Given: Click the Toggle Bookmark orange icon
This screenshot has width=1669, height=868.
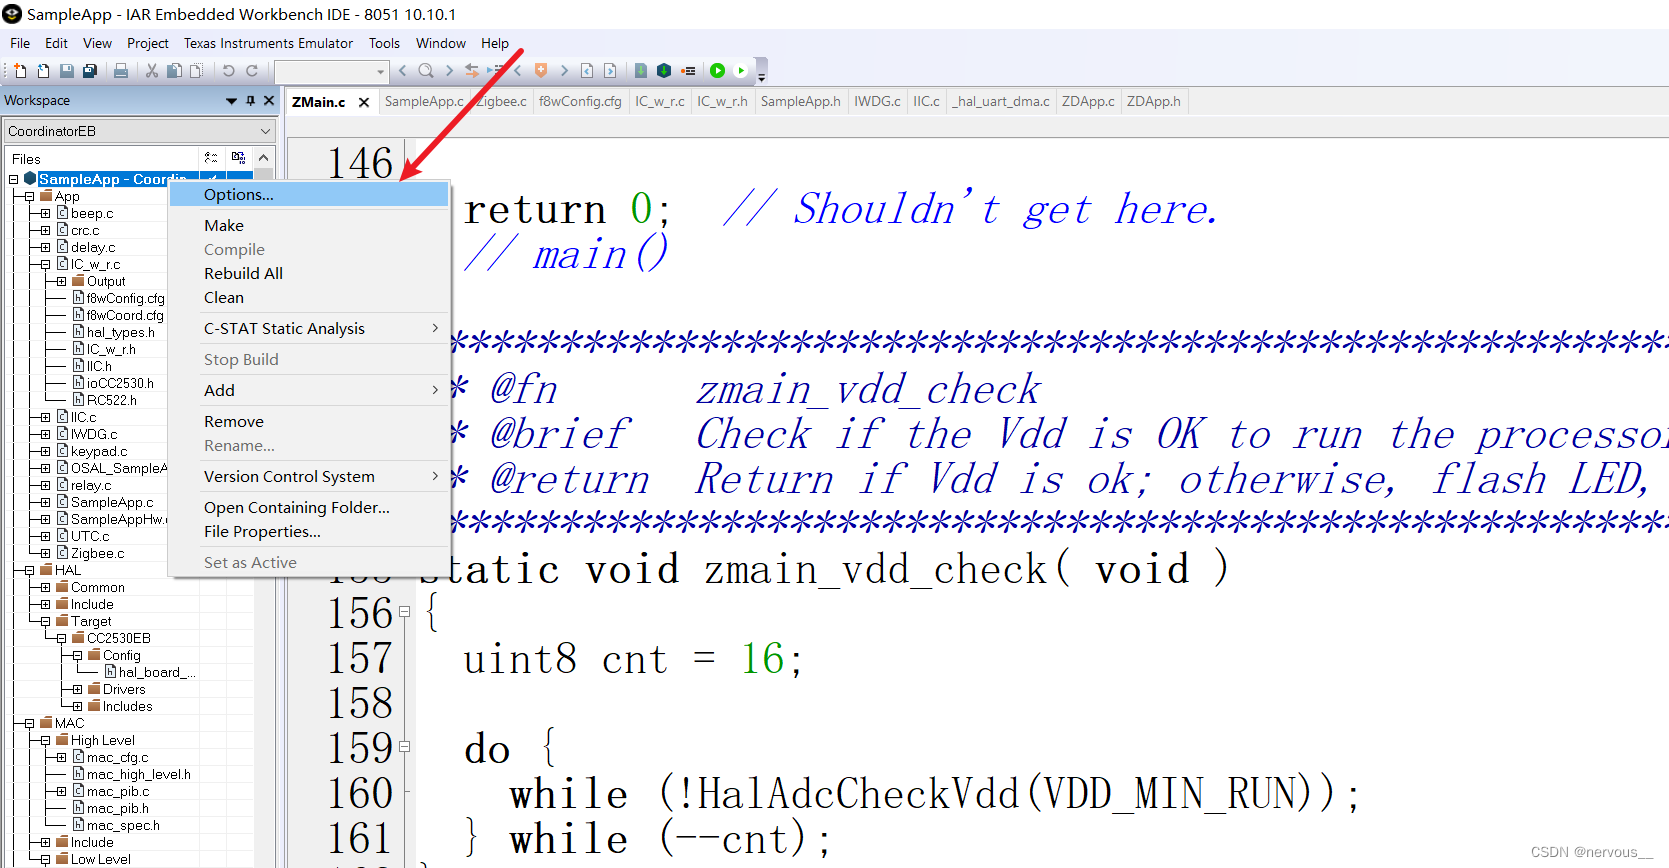Looking at the screenshot, I should point(541,71).
